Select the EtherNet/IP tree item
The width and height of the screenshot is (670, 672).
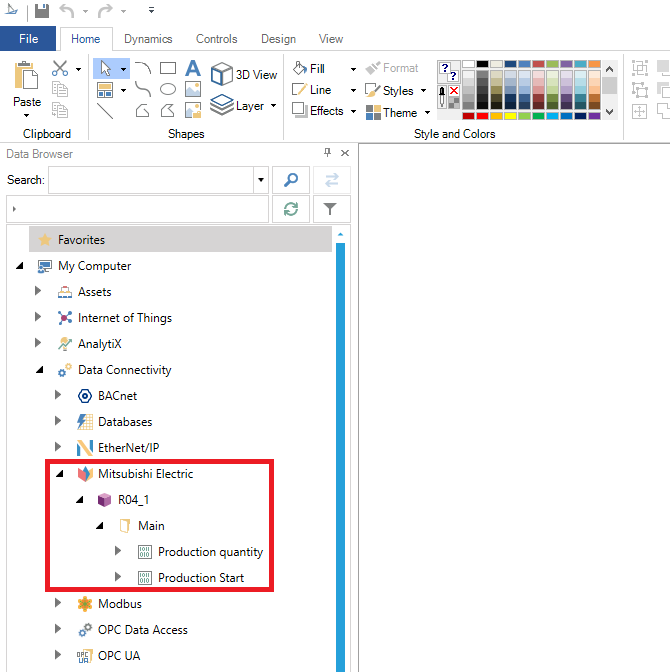[128, 448]
